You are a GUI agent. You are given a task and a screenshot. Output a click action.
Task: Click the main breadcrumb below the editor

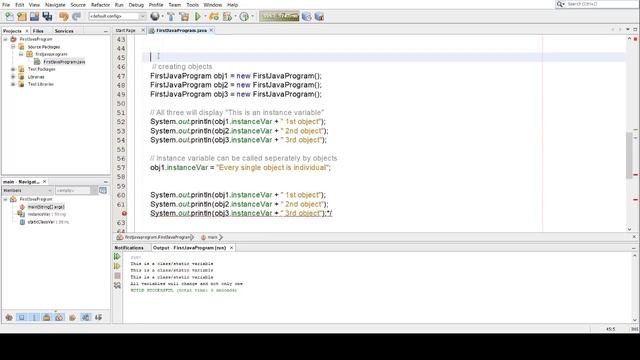click(x=212, y=237)
